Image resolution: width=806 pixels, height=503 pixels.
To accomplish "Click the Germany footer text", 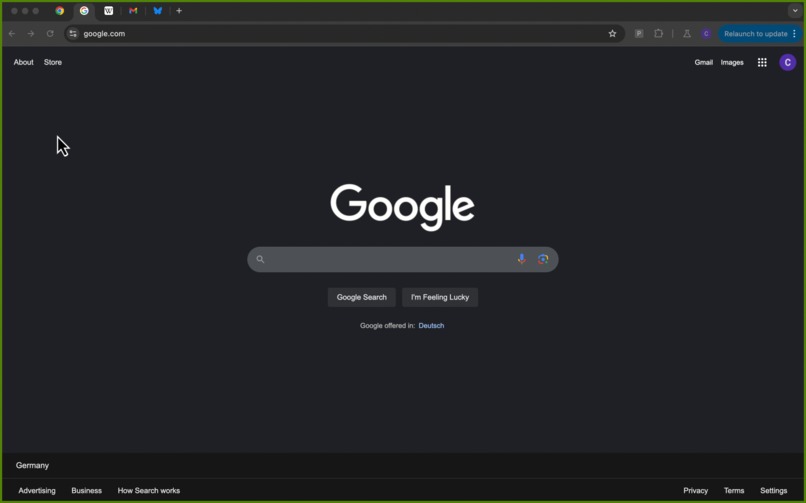I will [x=32, y=465].
